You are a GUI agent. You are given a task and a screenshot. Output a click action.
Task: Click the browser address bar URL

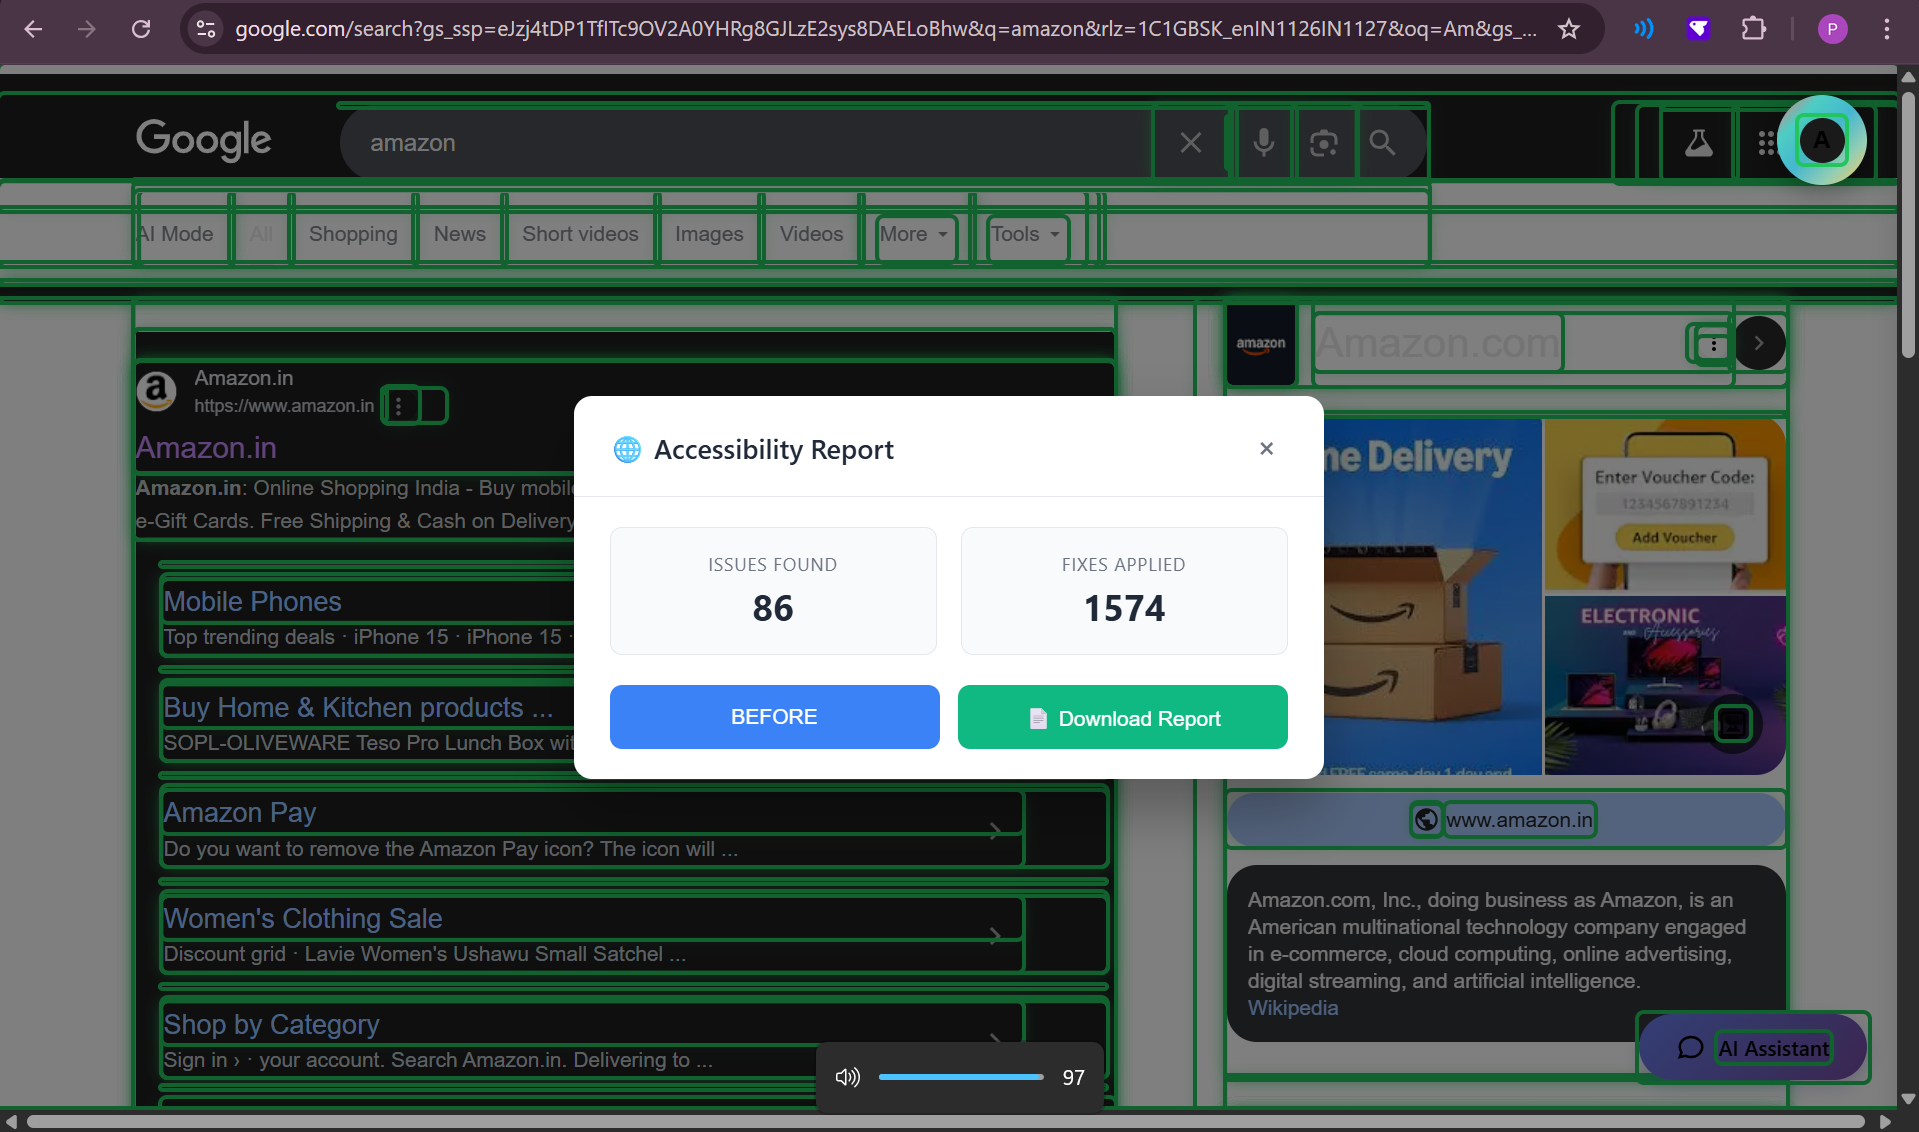pos(886,29)
